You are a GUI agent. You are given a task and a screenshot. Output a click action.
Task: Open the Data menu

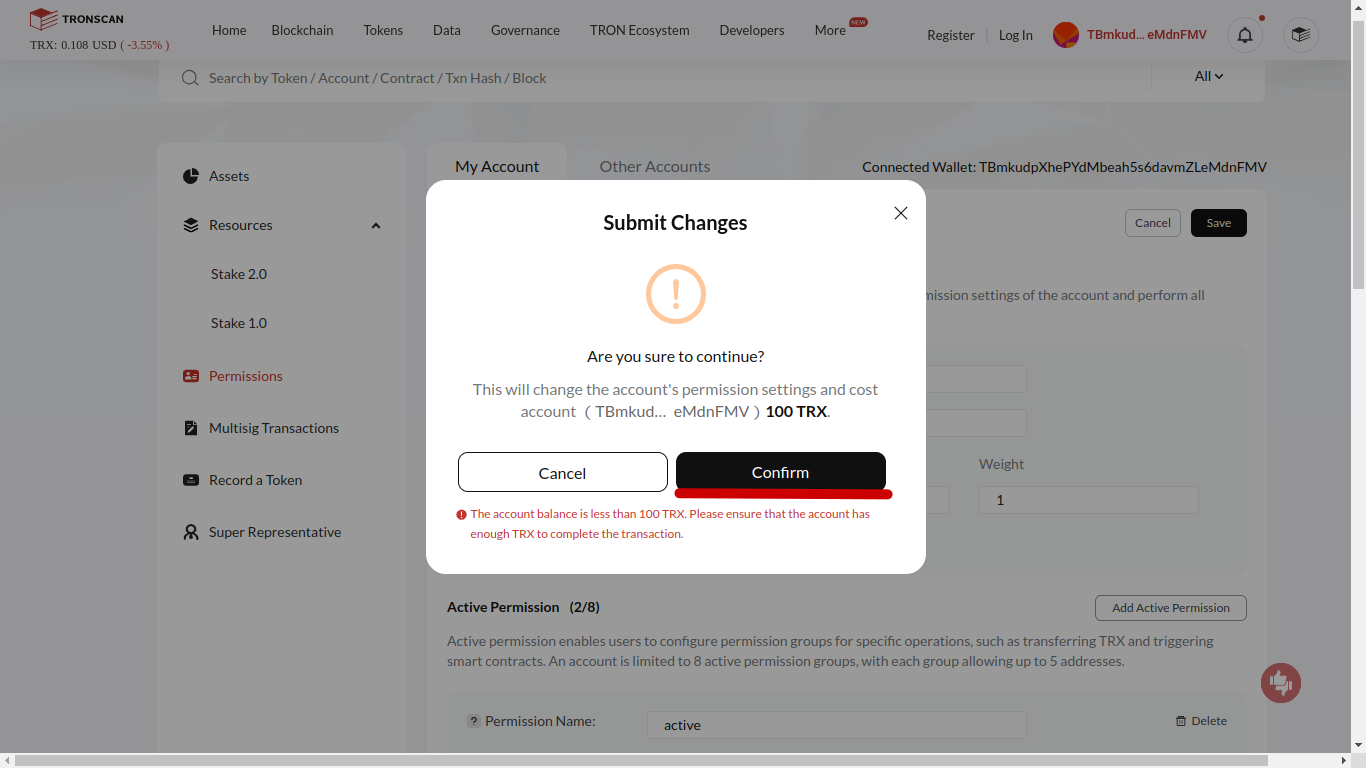(447, 30)
